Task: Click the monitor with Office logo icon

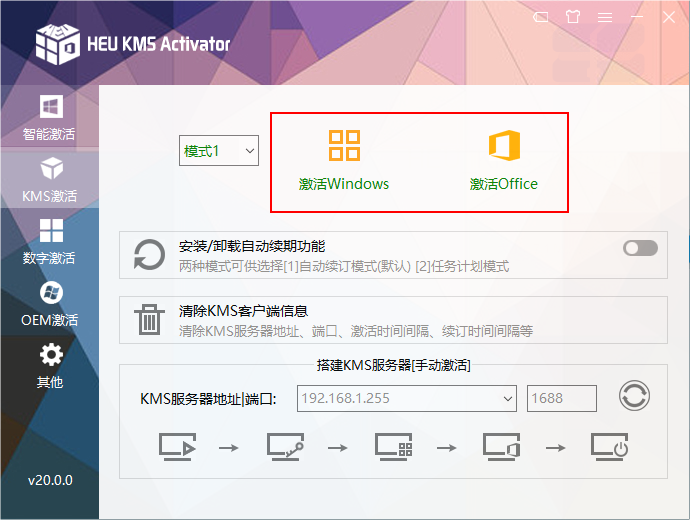Action: (501, 447)
